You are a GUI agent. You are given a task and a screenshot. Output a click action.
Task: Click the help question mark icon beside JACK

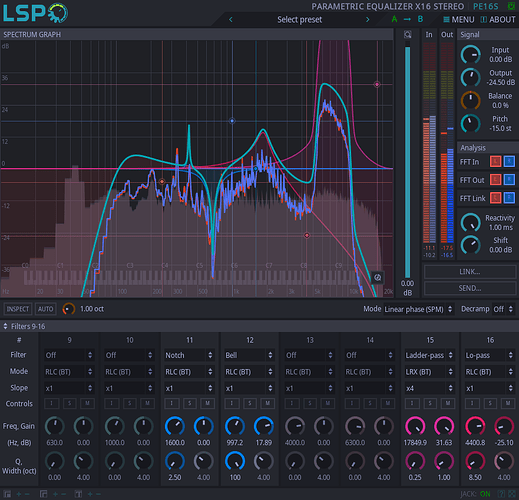click(501, 494)
